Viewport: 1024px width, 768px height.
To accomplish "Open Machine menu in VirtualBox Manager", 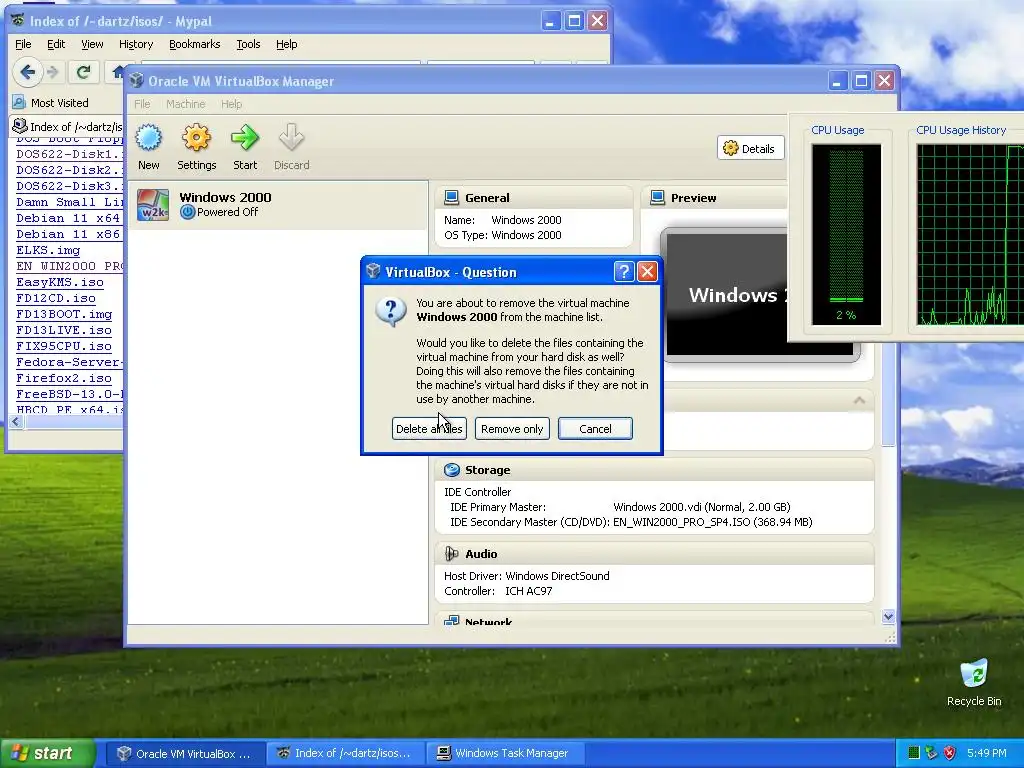I will (185, 104).
